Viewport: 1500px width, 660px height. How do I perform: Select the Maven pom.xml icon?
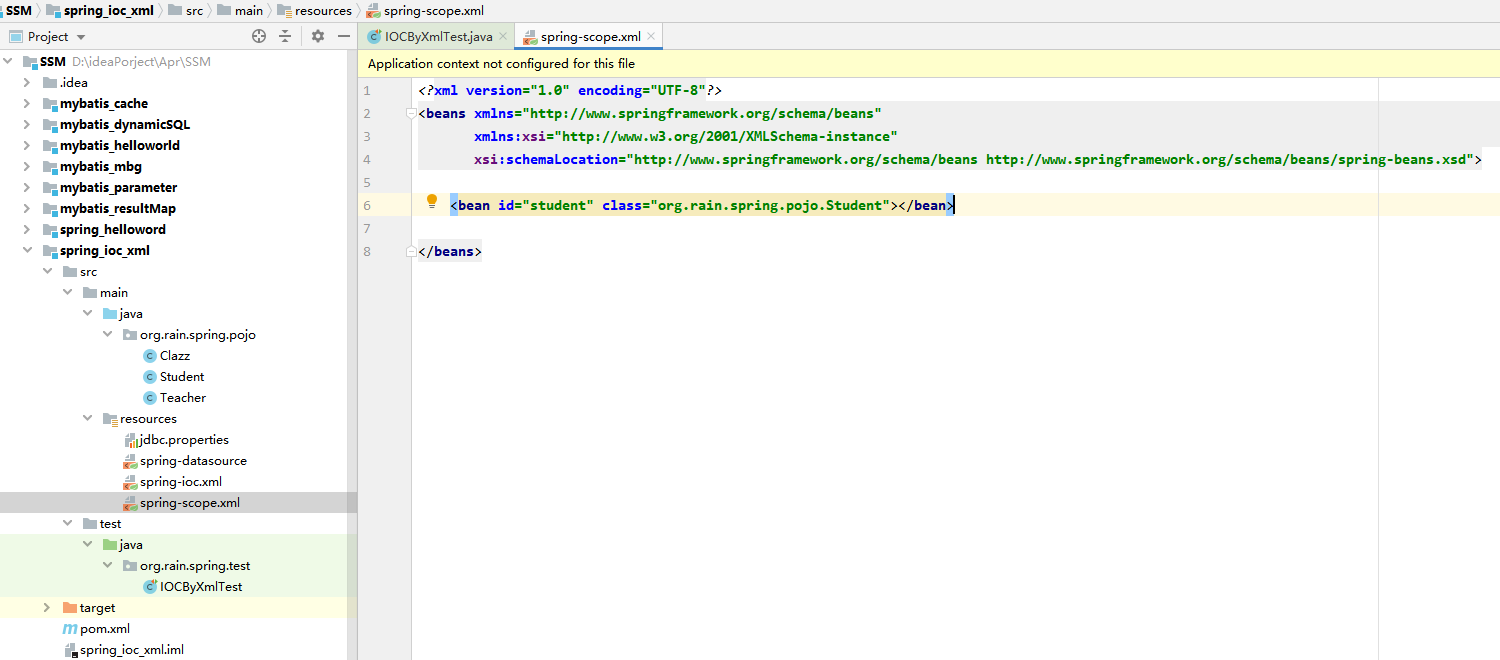pyautogui.click(x=70, y=629)
